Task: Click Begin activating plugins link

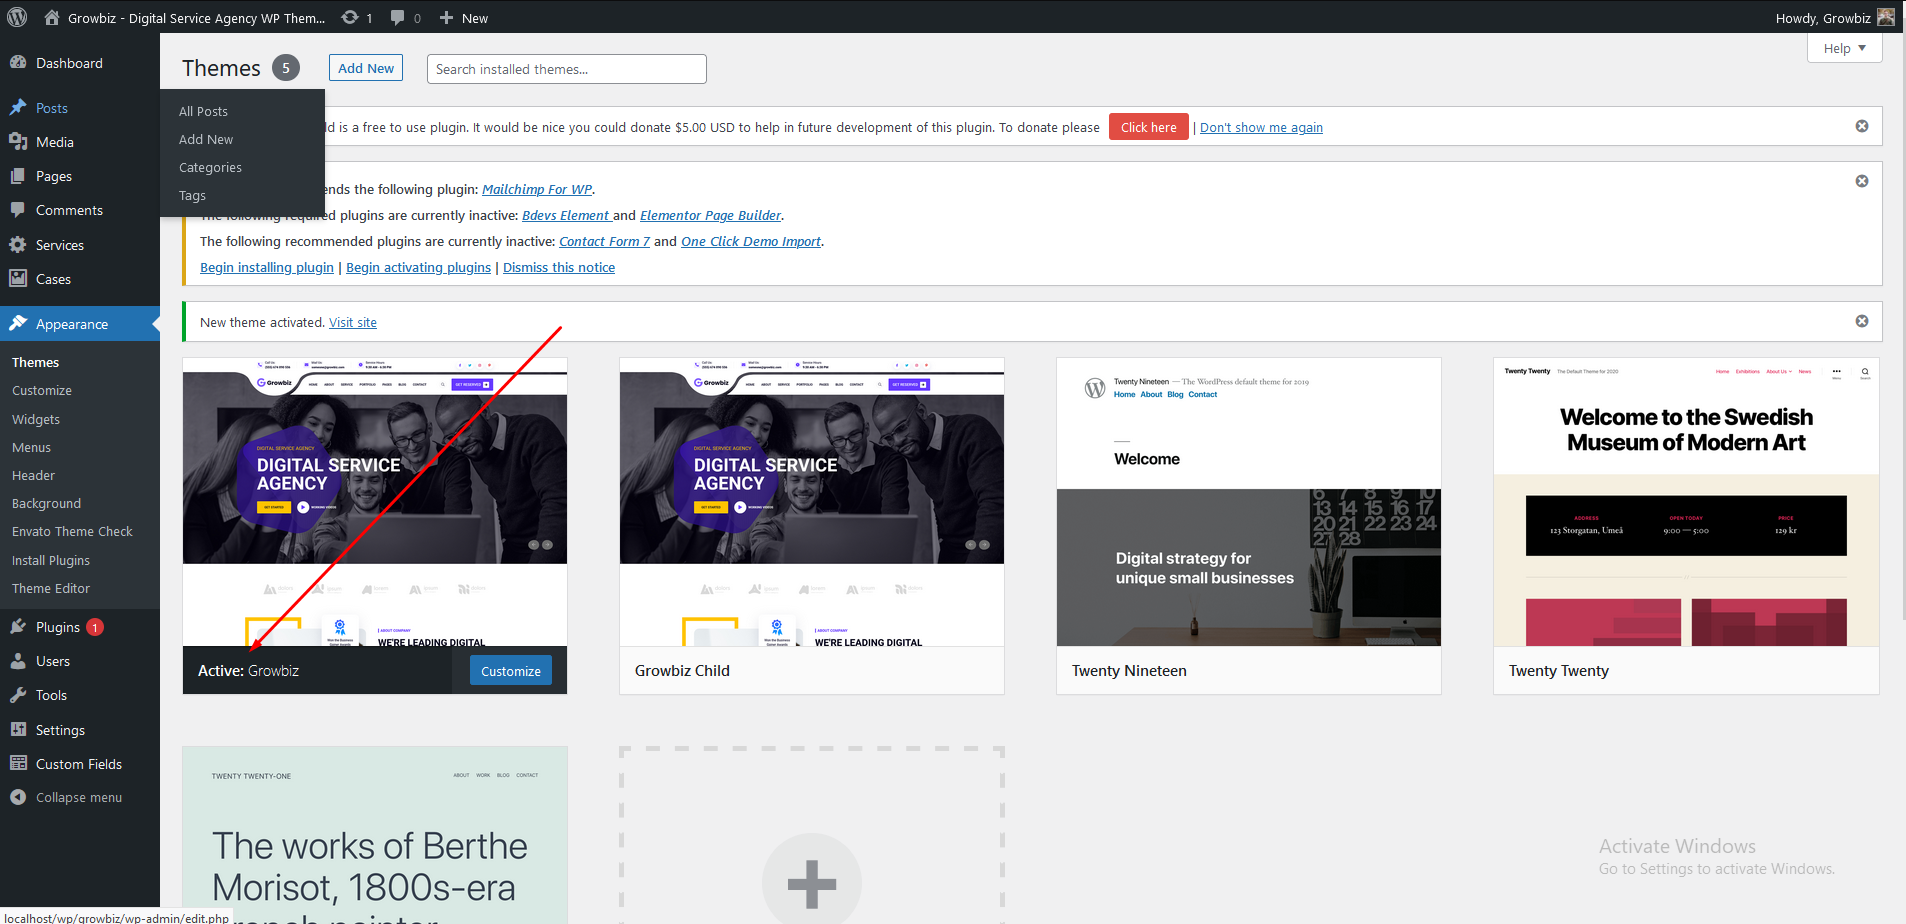Action: coord(418,267)
